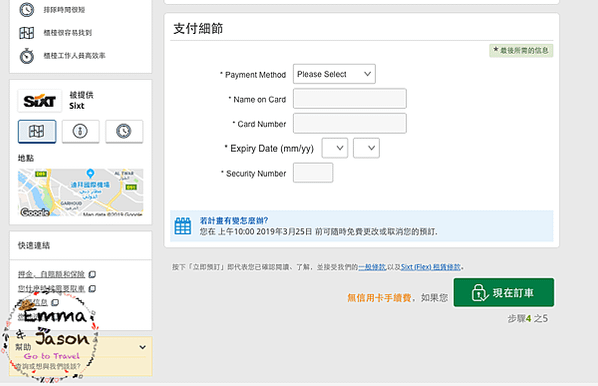Screen dimensions: 598x386
Task: Focus the Card Number field
Action: coord(350,123)
